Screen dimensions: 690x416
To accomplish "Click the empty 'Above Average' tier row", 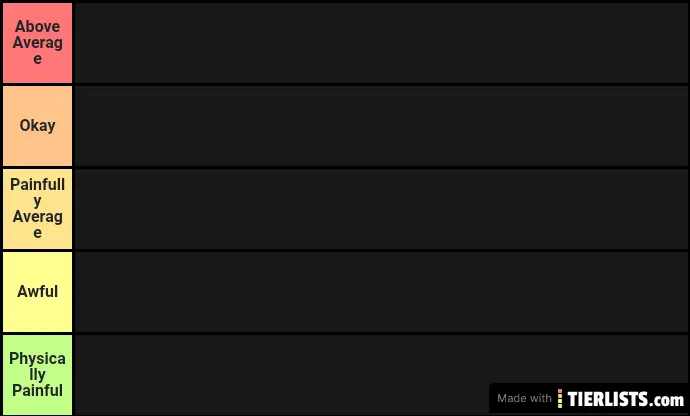I will click(380, 43).
